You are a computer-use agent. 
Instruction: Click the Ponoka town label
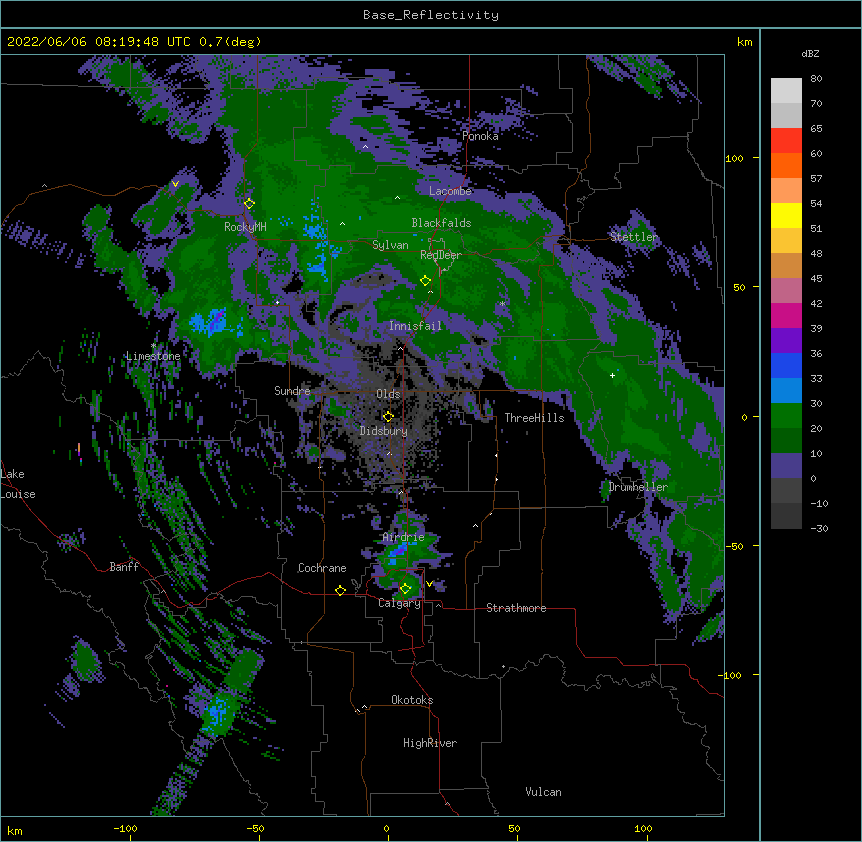pos(480,136)
